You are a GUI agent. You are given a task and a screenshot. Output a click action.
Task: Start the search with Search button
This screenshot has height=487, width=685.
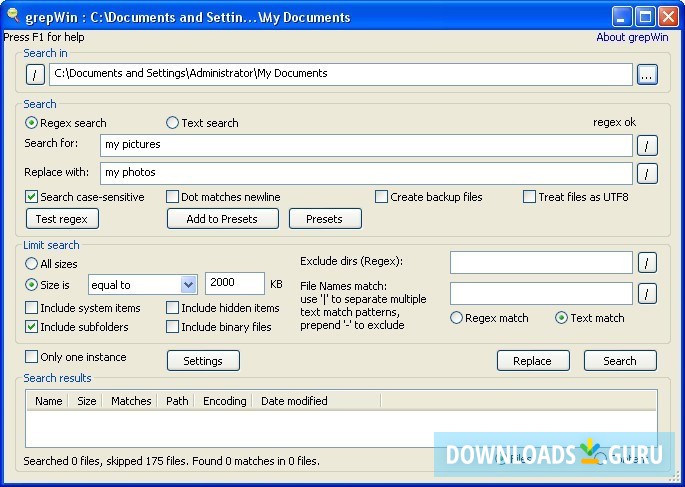[x=620, y=361]
